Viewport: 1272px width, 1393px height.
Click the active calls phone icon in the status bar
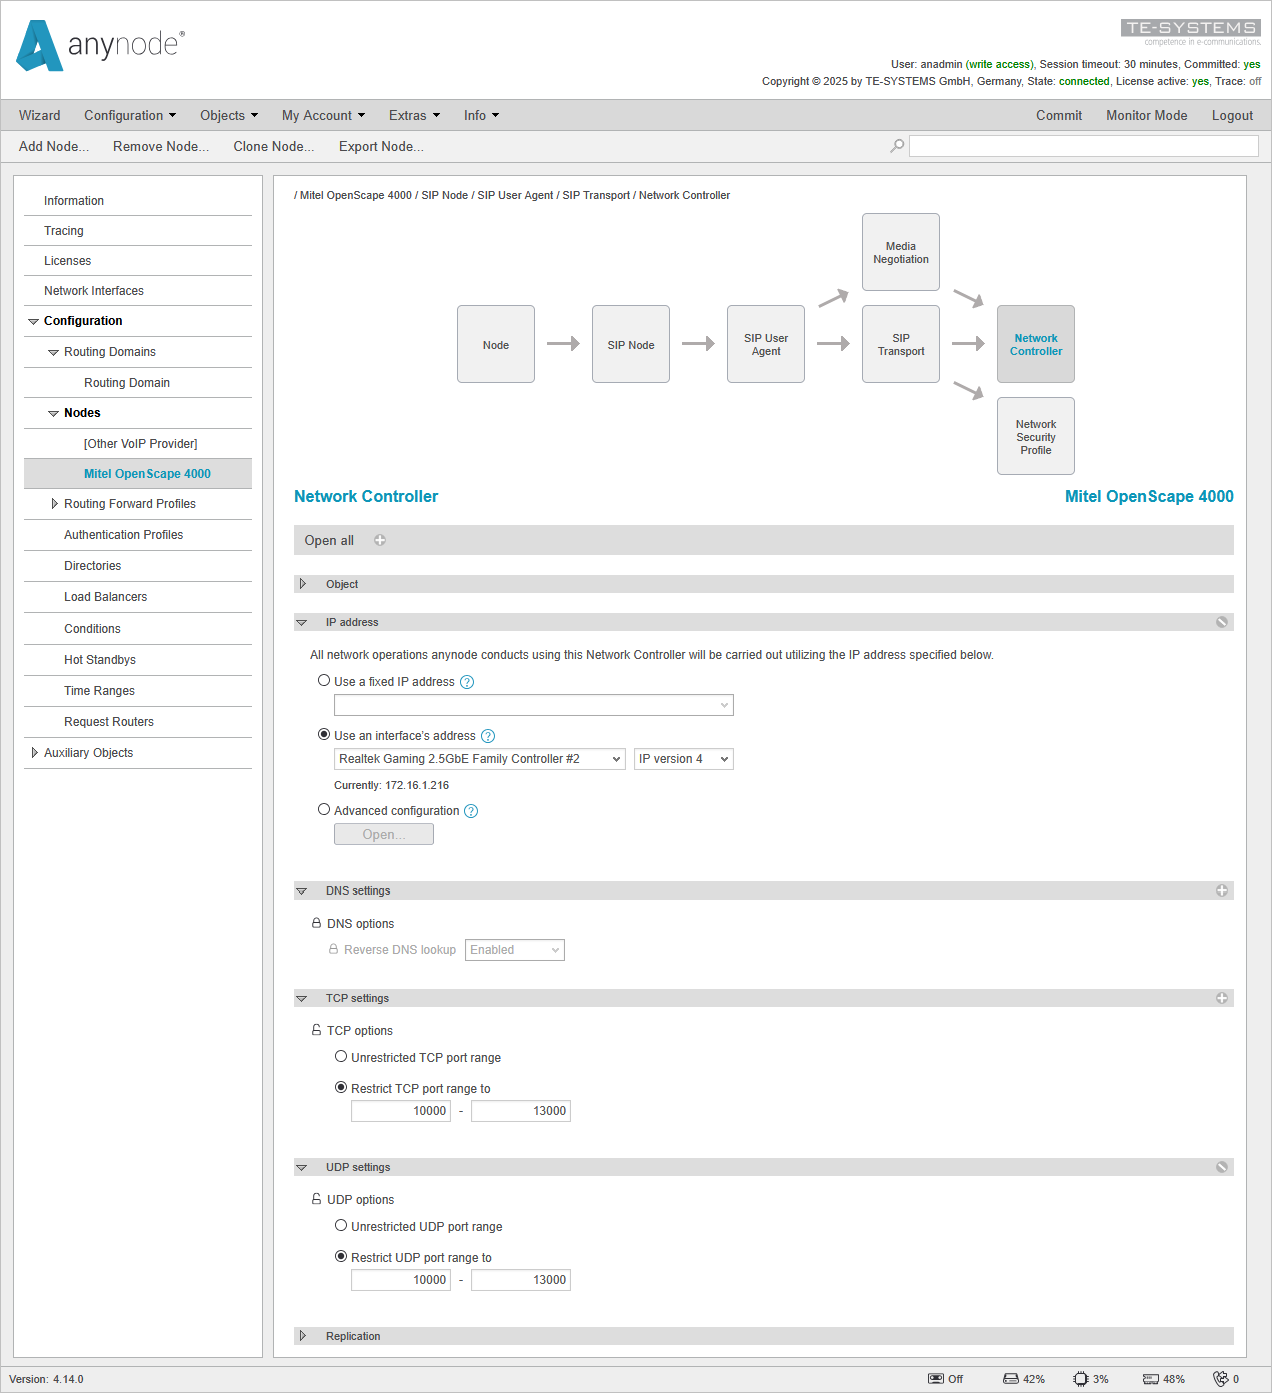pyautogui.click(x=1222, y=1378)
